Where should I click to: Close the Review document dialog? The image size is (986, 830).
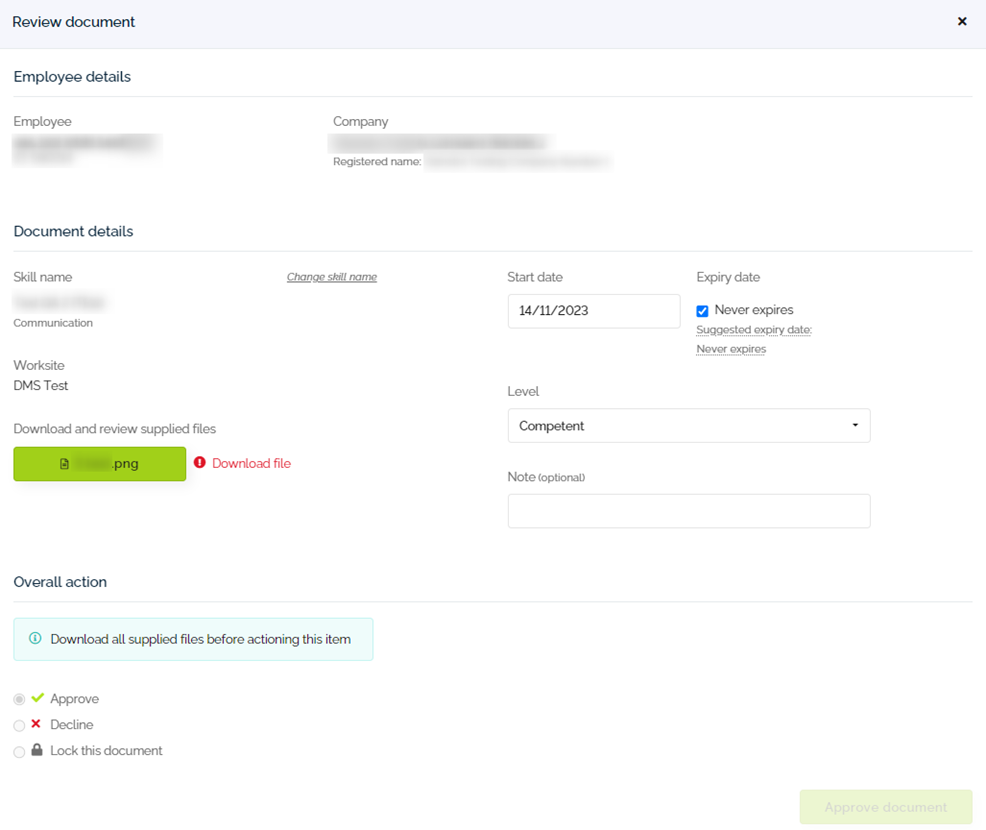tap(962, 21)
